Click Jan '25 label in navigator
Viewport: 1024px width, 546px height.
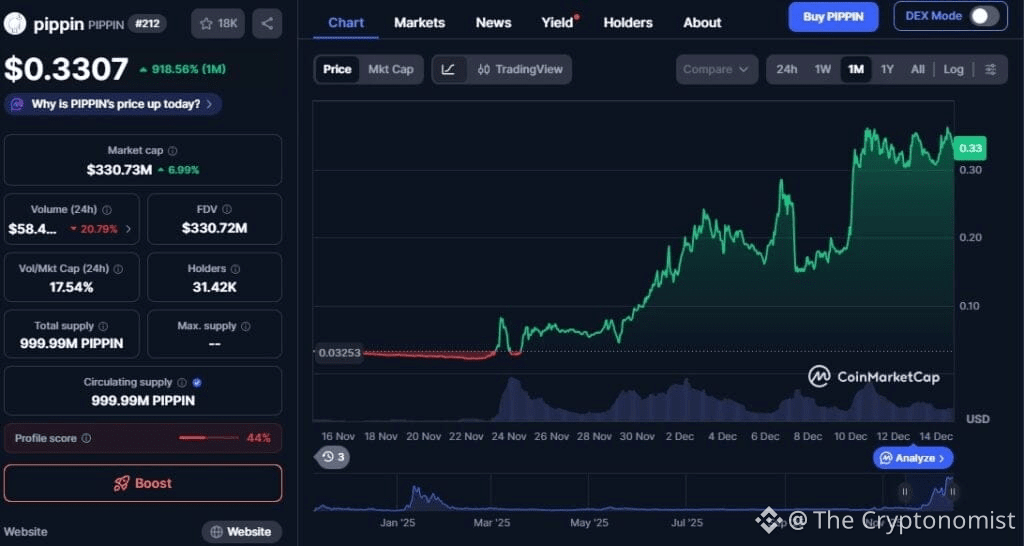pyautogui.click(x=398, y=522)
